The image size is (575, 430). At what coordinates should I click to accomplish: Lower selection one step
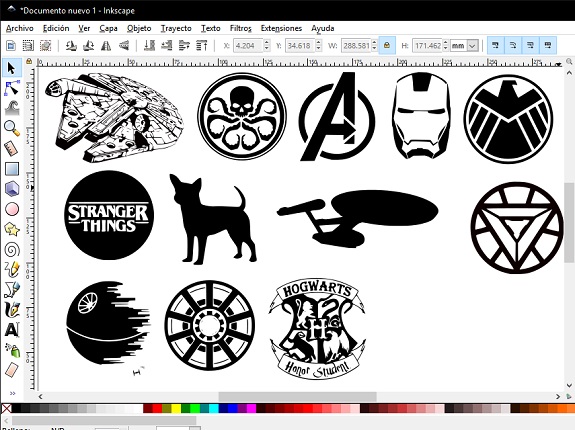pyautogui.click(x=167, y=45)
